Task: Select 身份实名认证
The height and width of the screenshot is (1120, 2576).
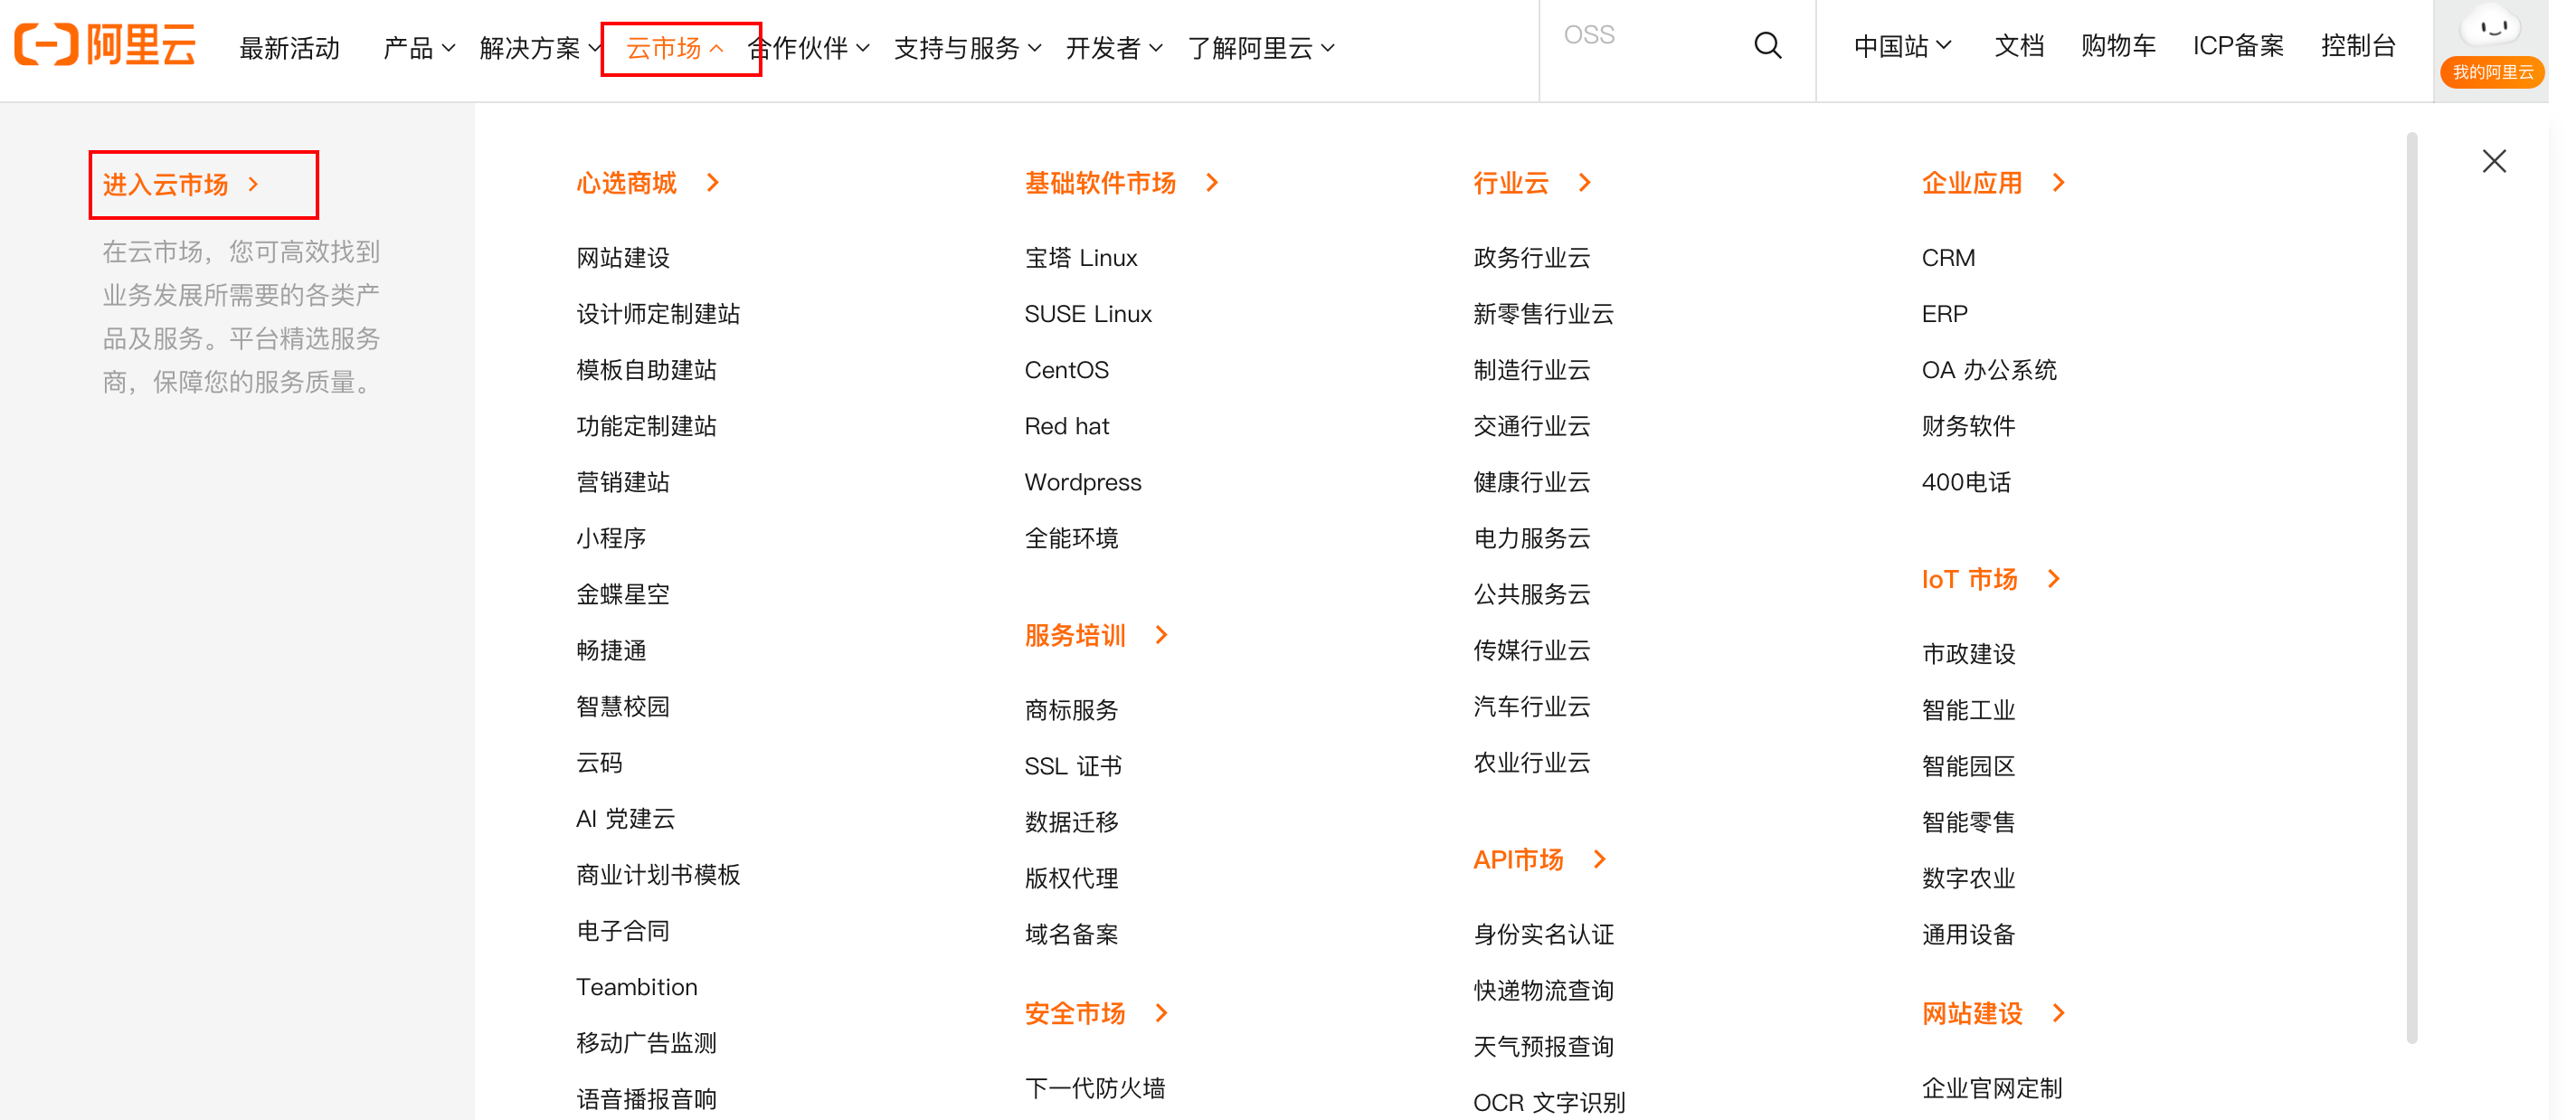Action: click(x=1543, y=934)
